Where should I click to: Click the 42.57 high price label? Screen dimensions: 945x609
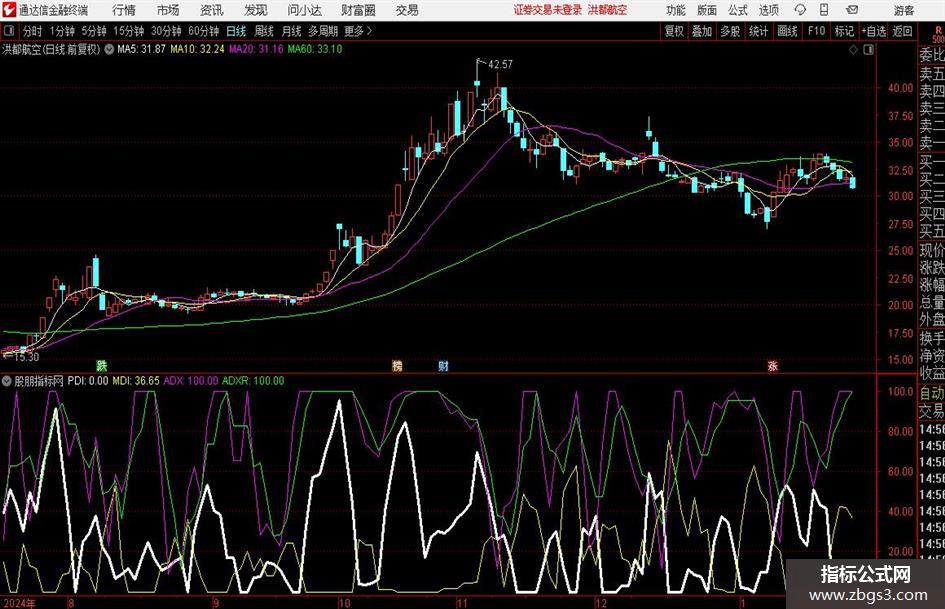[x=500, y=65]
